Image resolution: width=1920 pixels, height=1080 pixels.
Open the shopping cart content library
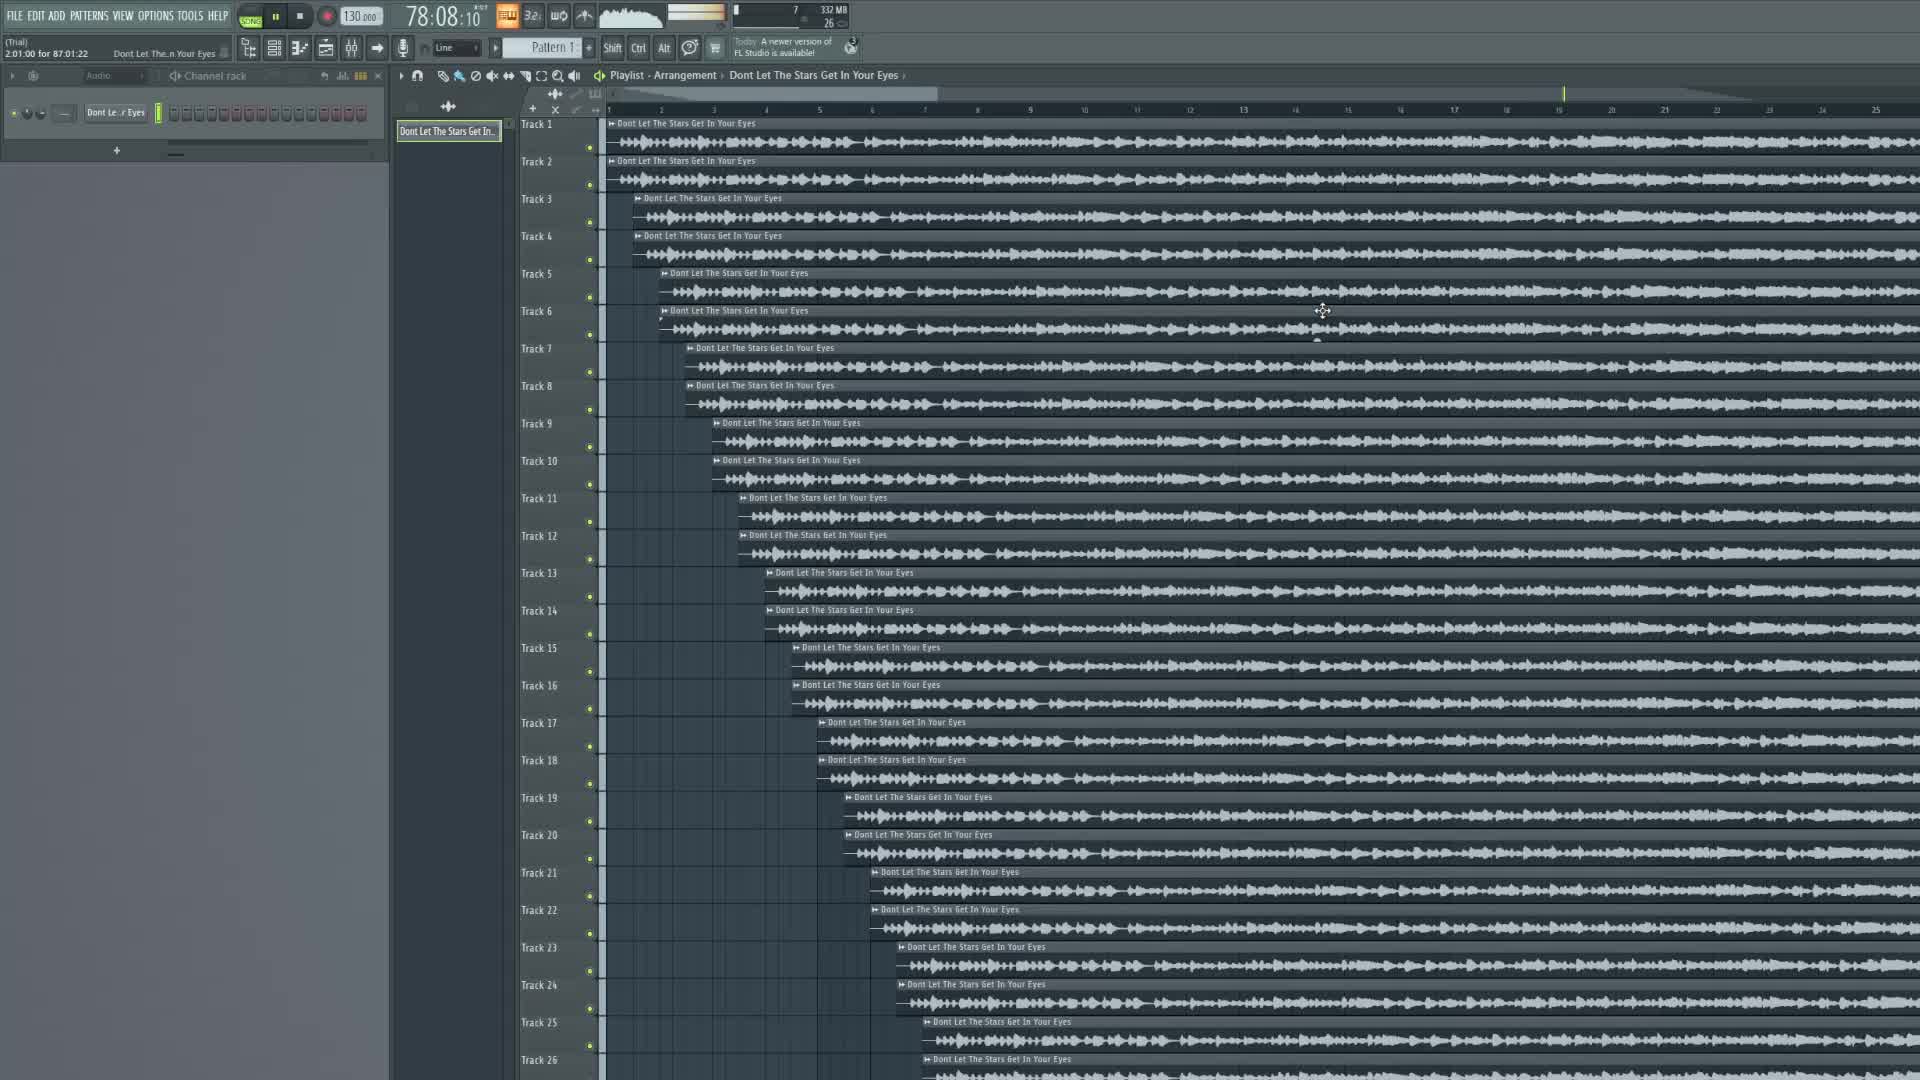pyautogui.click(x=715, y=48)
